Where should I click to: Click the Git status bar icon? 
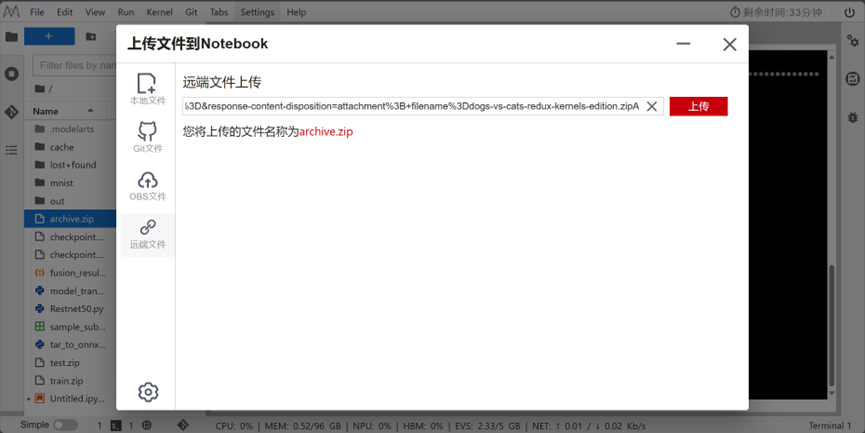click(183, 425)
